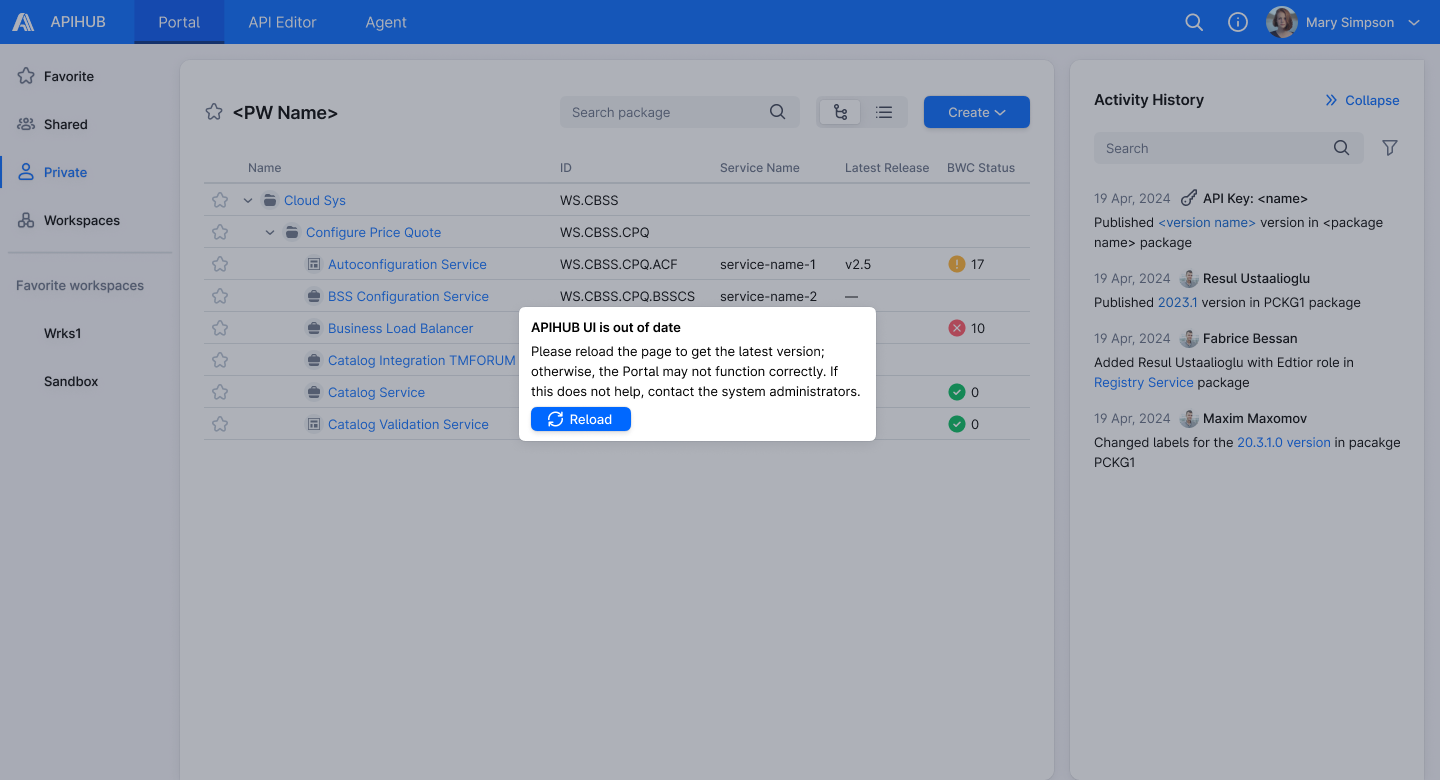
Task: Switch to list view mode
Action: (884, 112)
